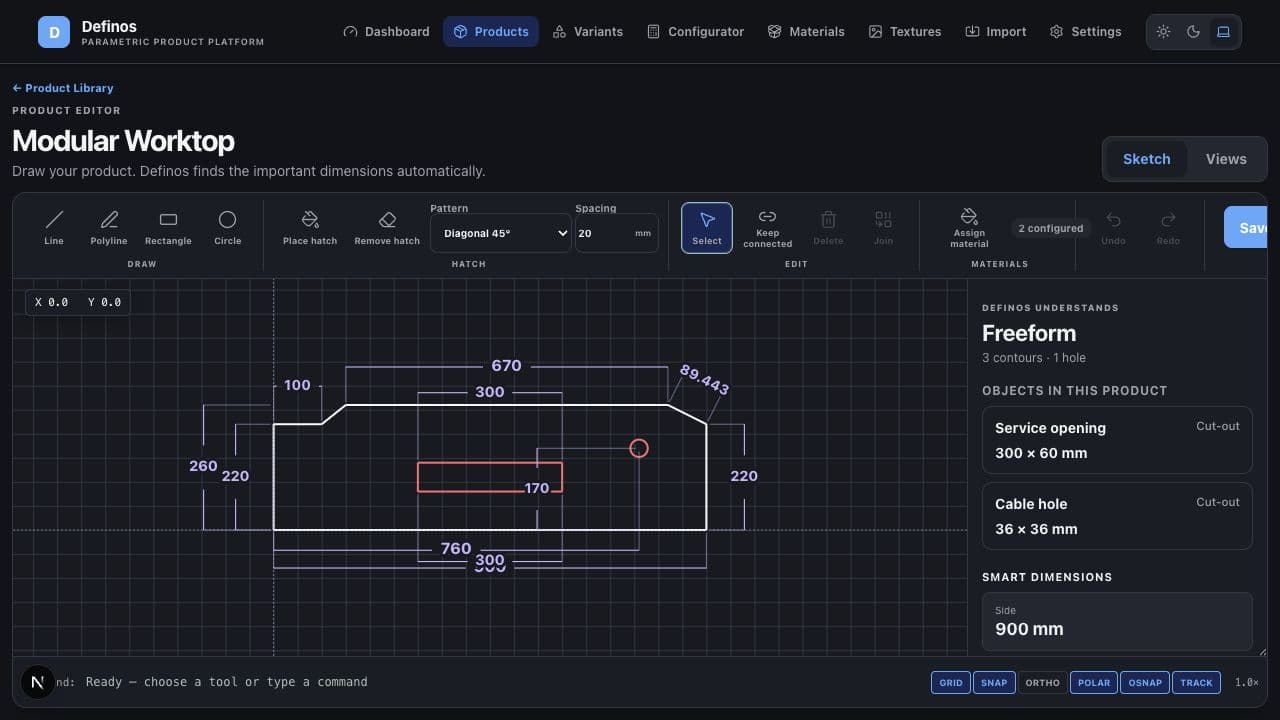Select the Rectangle draw tool
This screenshot has height=720, width=1280.
point(168,228)
